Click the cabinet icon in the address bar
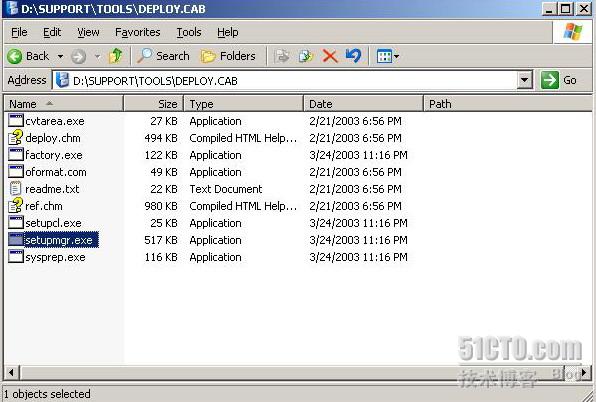 tap(62, 80)
